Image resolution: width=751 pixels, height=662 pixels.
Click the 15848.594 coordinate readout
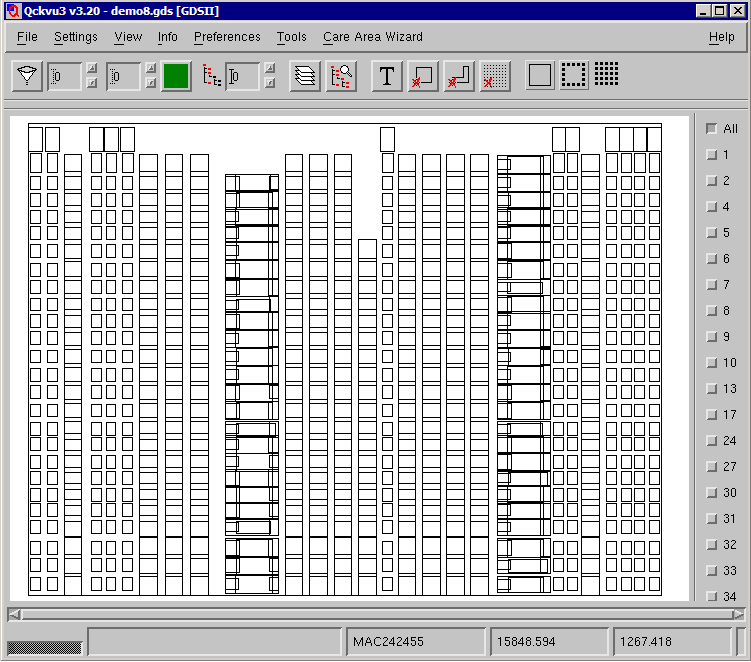click(526, 641)
